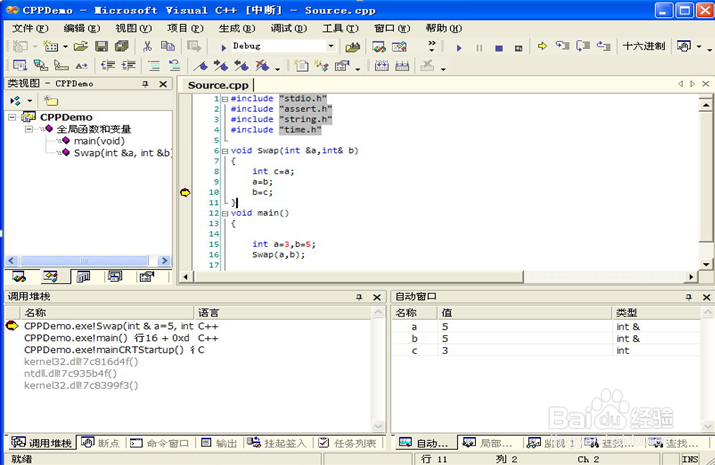Click the Break All pause button
This screenshot has width=715, height=465.
click(479, 47)
